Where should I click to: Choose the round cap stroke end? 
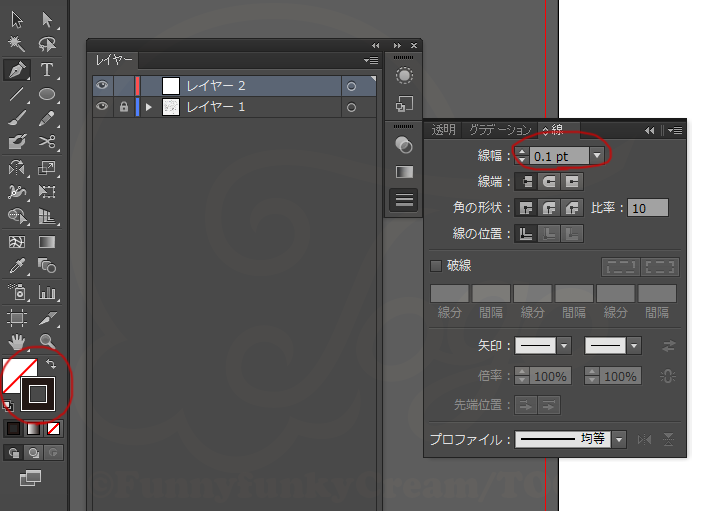549,182
